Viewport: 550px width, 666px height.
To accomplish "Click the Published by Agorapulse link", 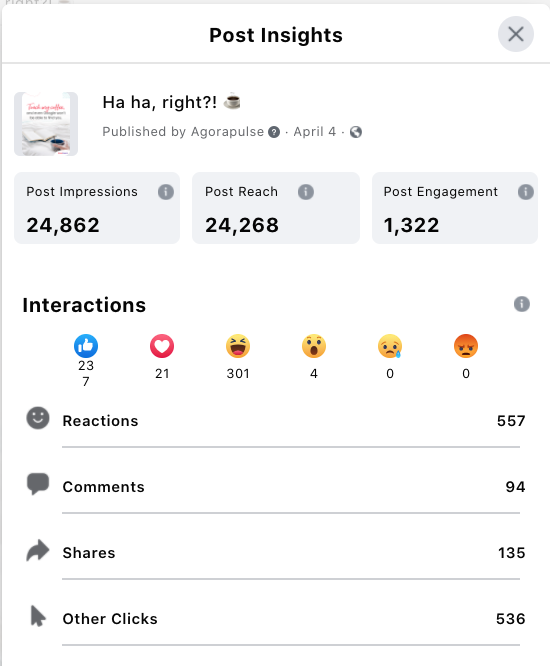I will pyautogui.click(x=183, y=132).
